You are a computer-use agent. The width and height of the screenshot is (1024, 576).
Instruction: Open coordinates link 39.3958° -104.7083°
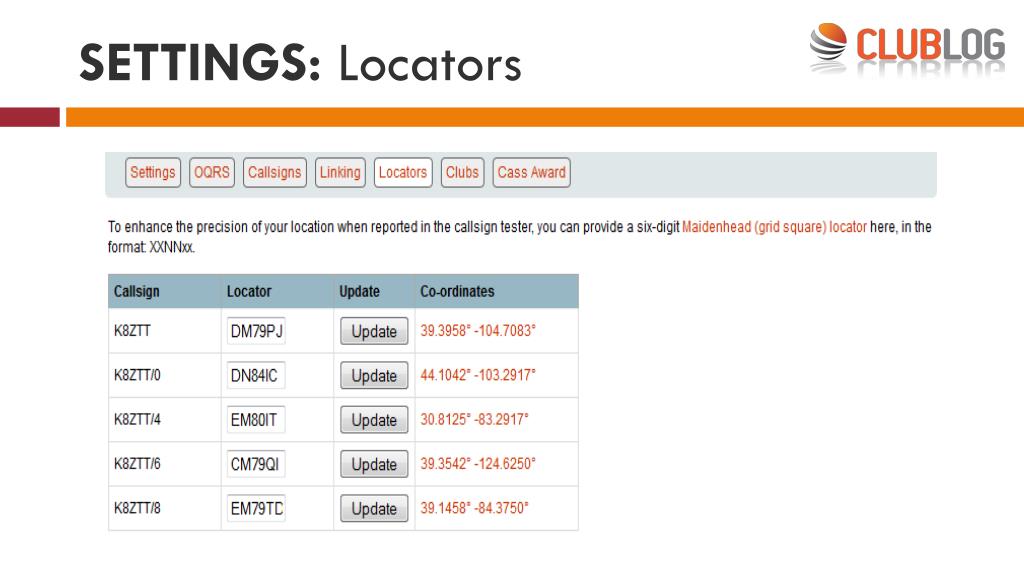[477, 330]
